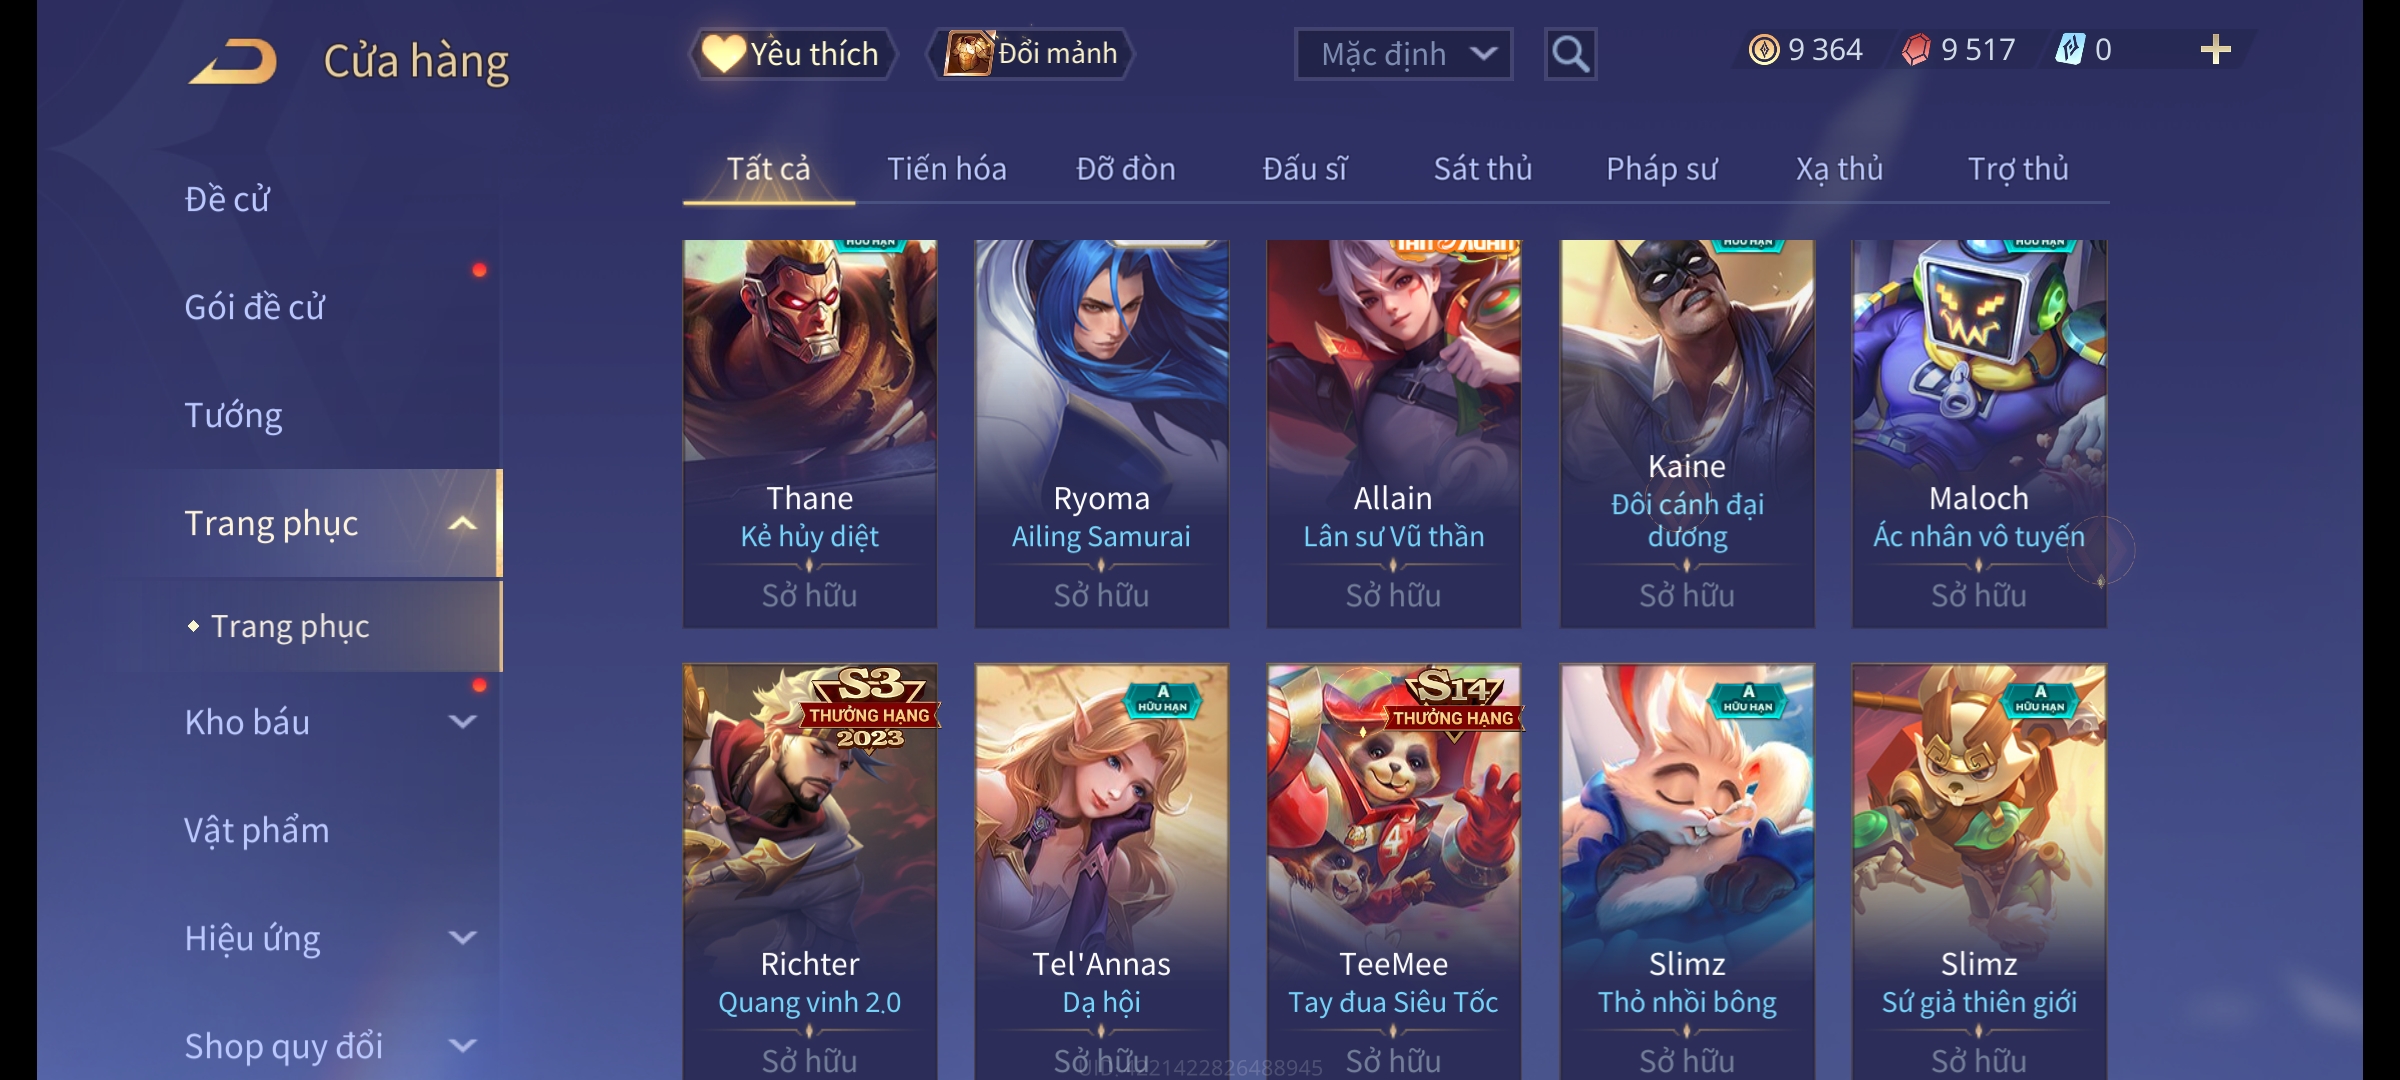Open Yêu thích favorites heart
The height and width of the screenshot is (1080, 2400).
point(792,53)
